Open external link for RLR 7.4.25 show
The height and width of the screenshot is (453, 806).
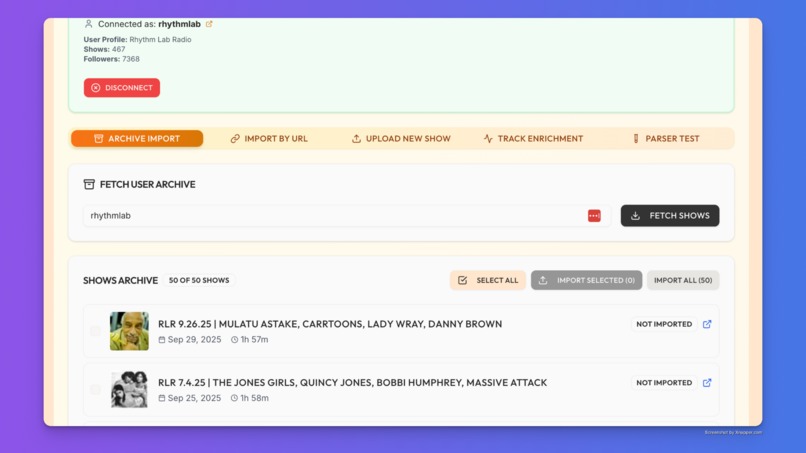(707, 383)
